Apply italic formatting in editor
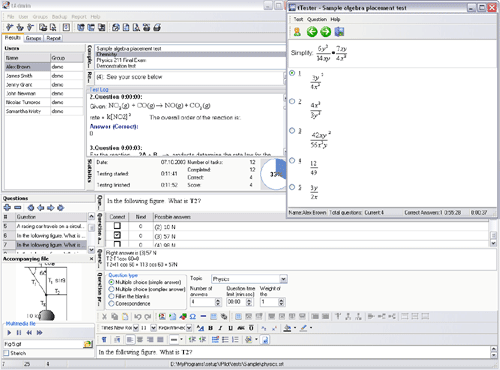Screen dimensions: 500x370 pyautogui.click(x=220, y=328)
